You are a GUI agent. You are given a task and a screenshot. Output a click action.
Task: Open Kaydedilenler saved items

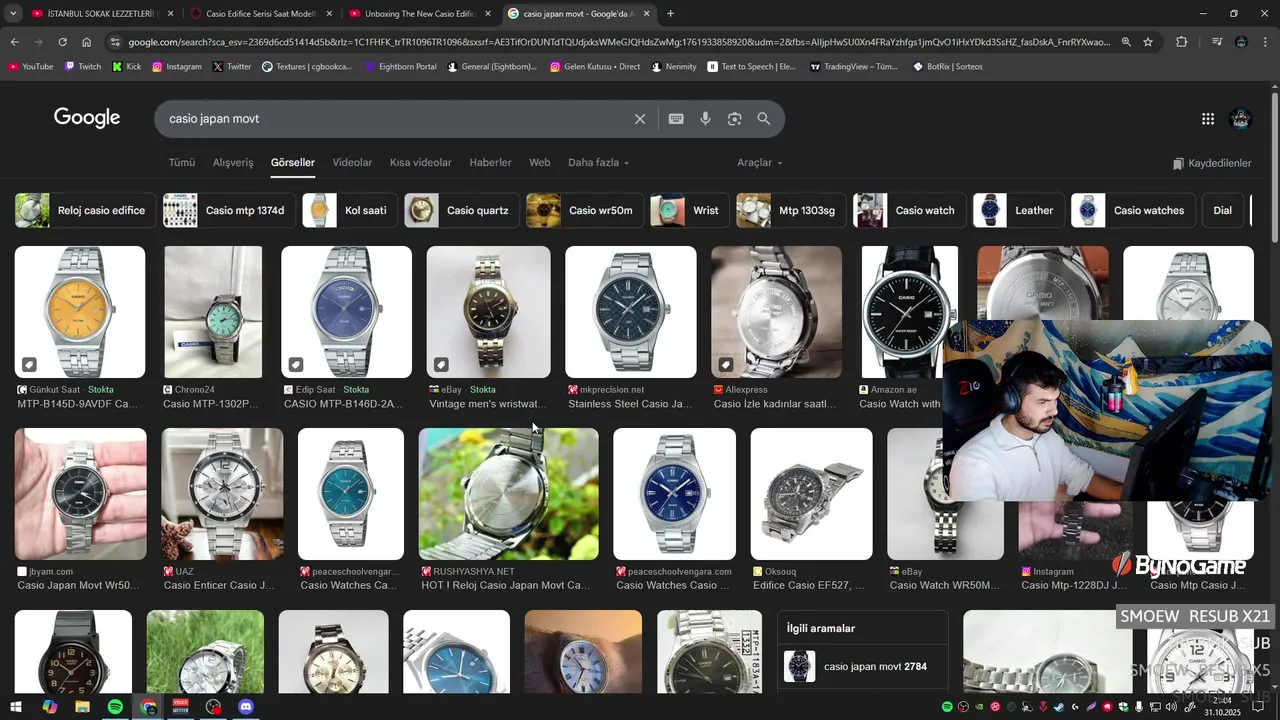coord(1212,163)
